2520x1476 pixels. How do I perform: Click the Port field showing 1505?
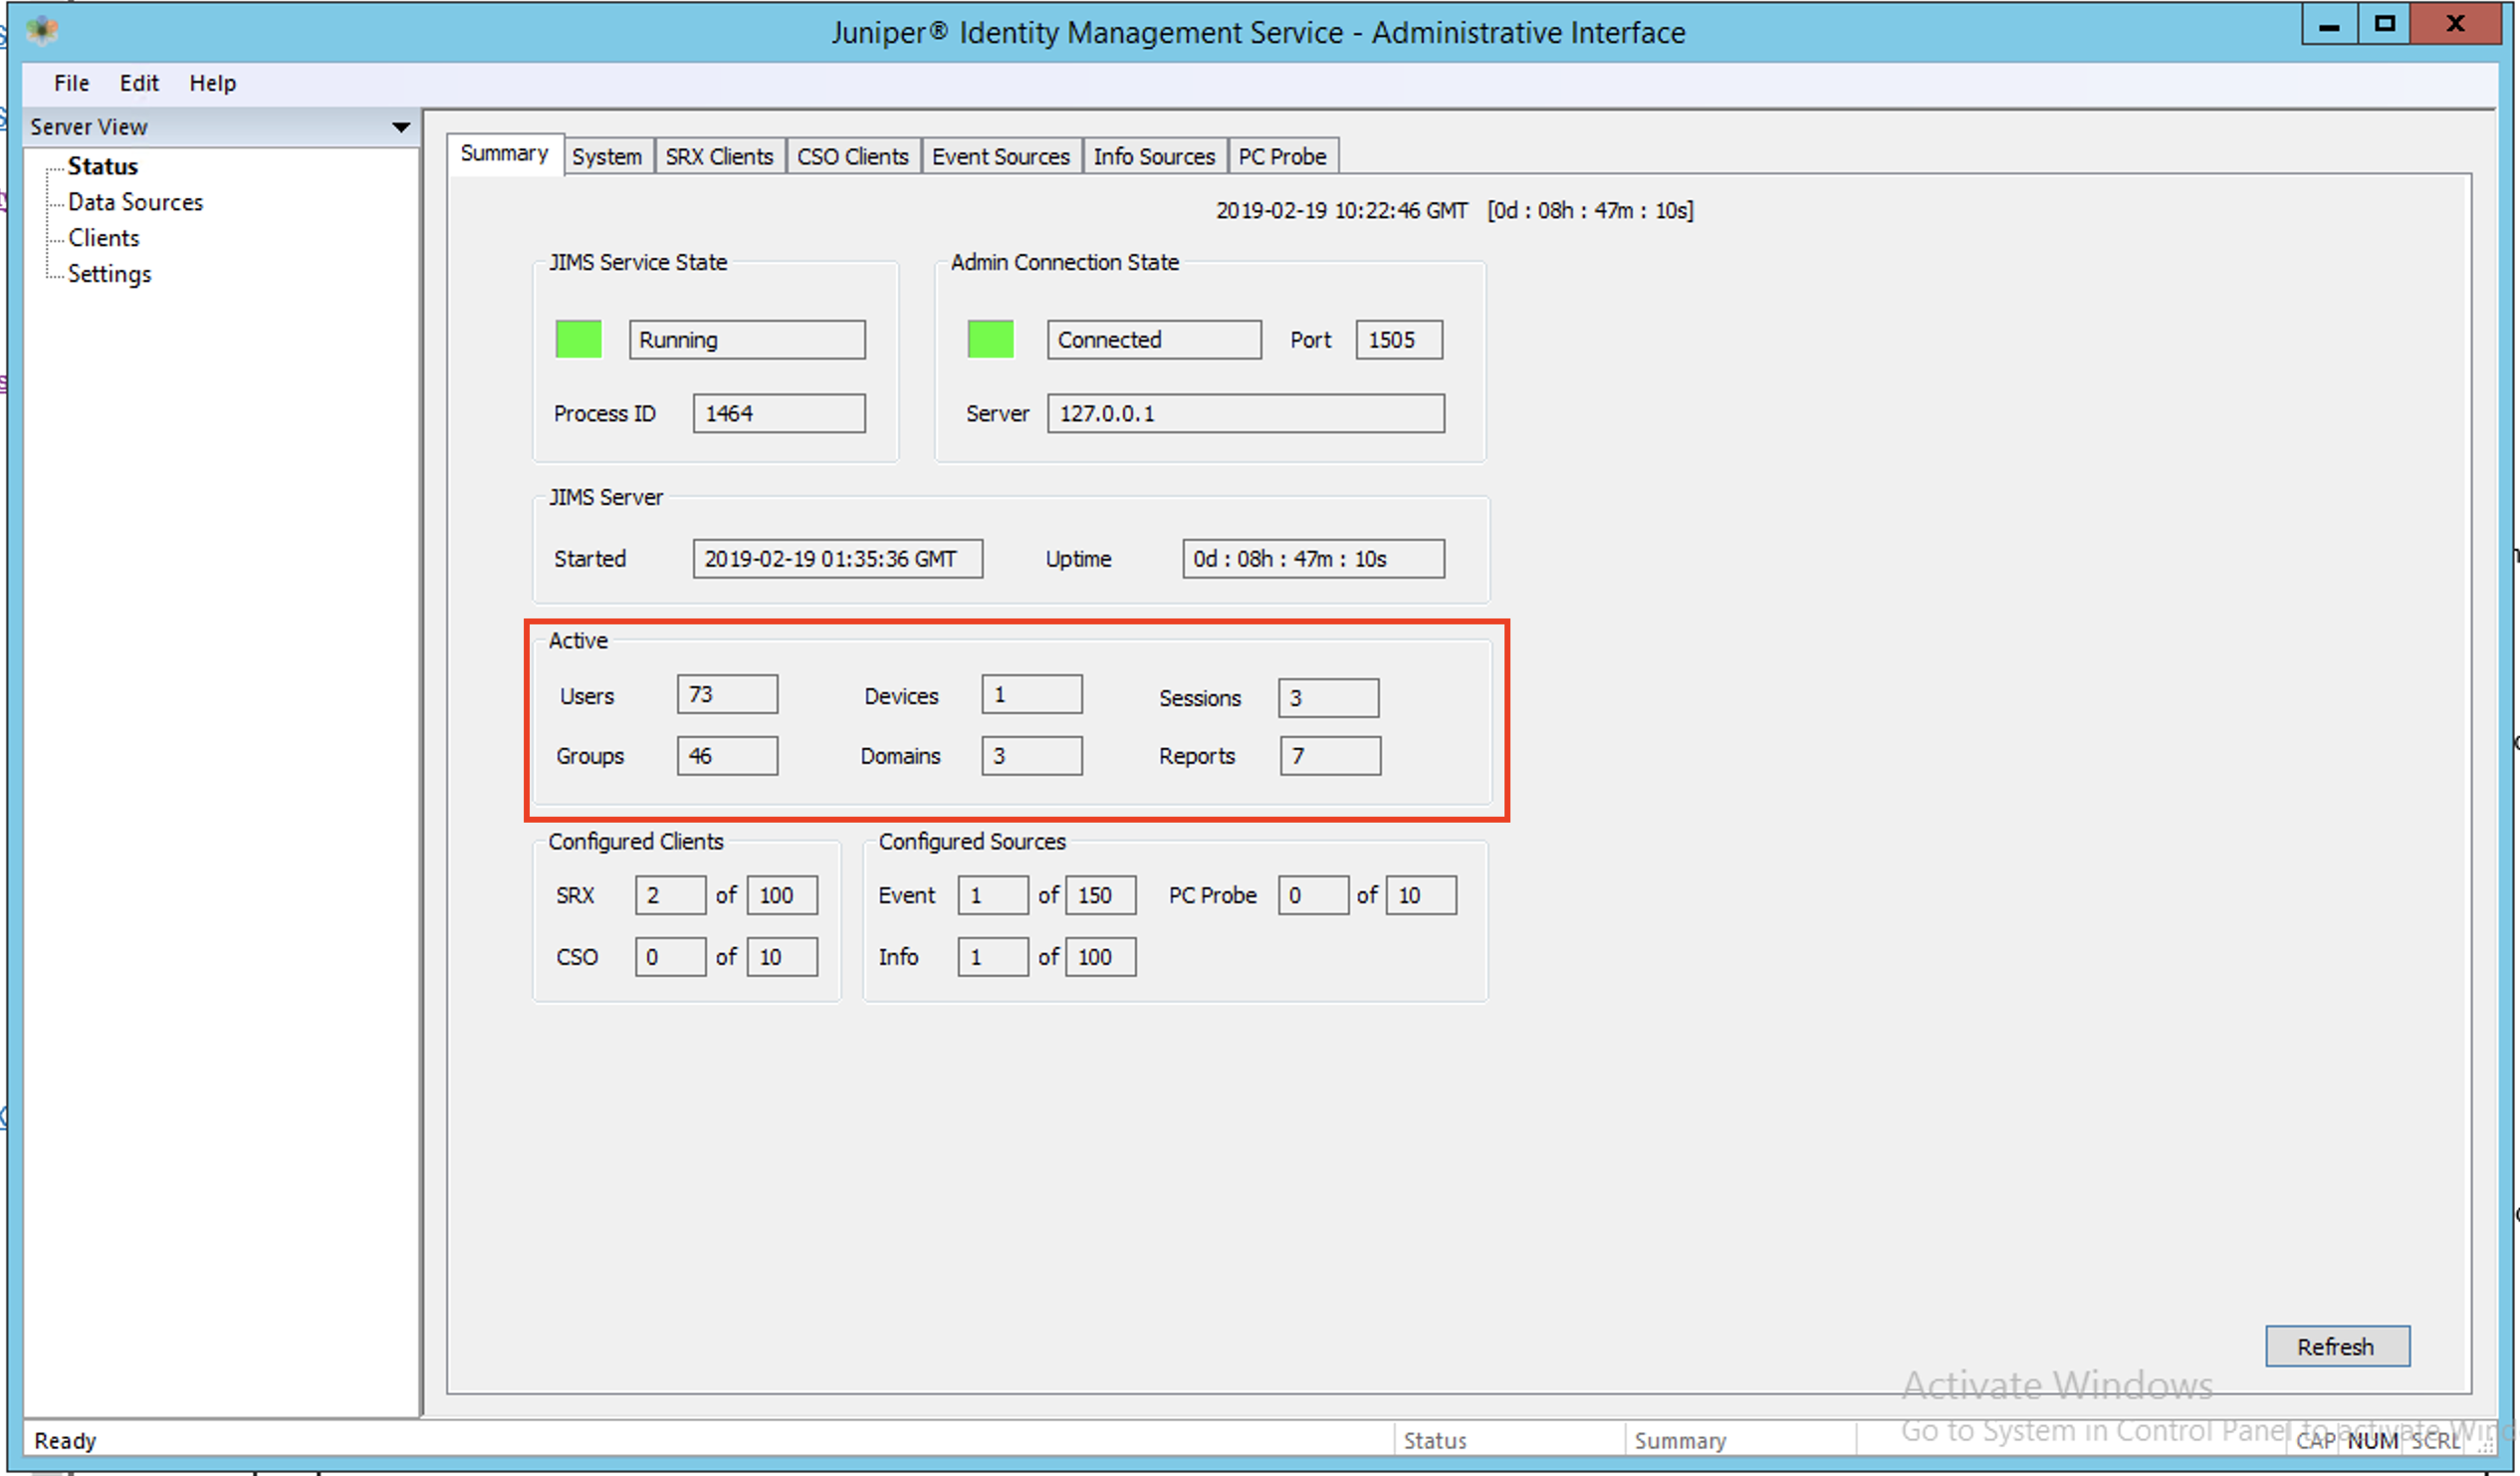(1399, 339)
